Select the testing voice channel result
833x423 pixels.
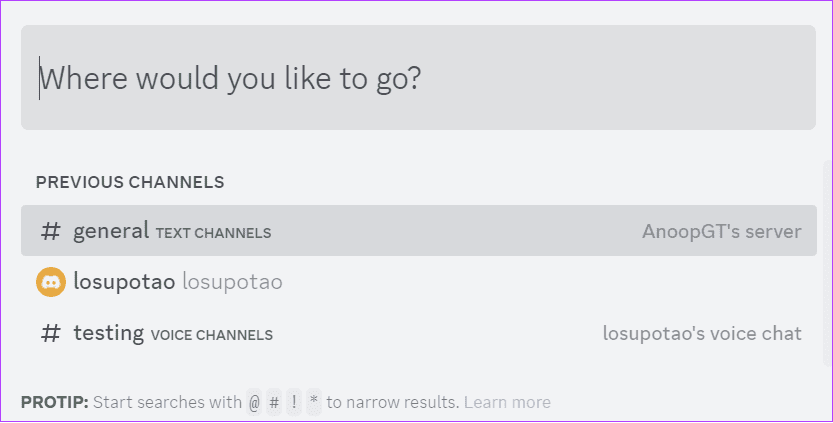pyautogui.click(x=419, y=334)
